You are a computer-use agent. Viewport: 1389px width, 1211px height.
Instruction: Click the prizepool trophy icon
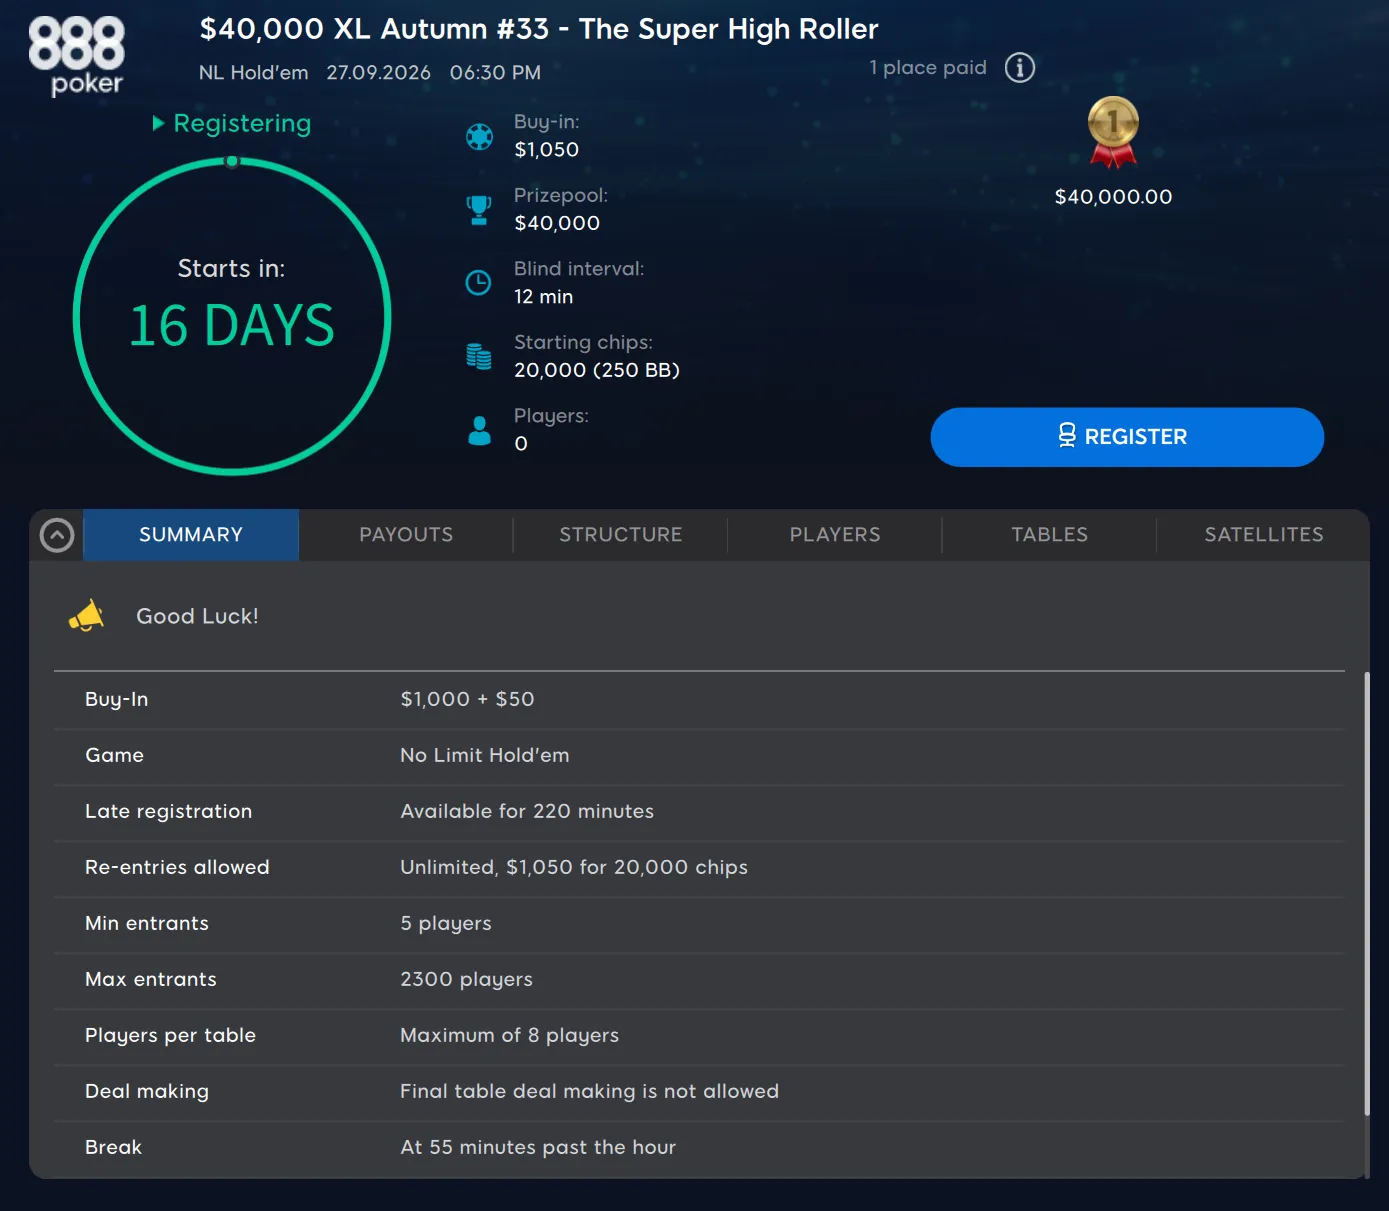tap(479, 210)
